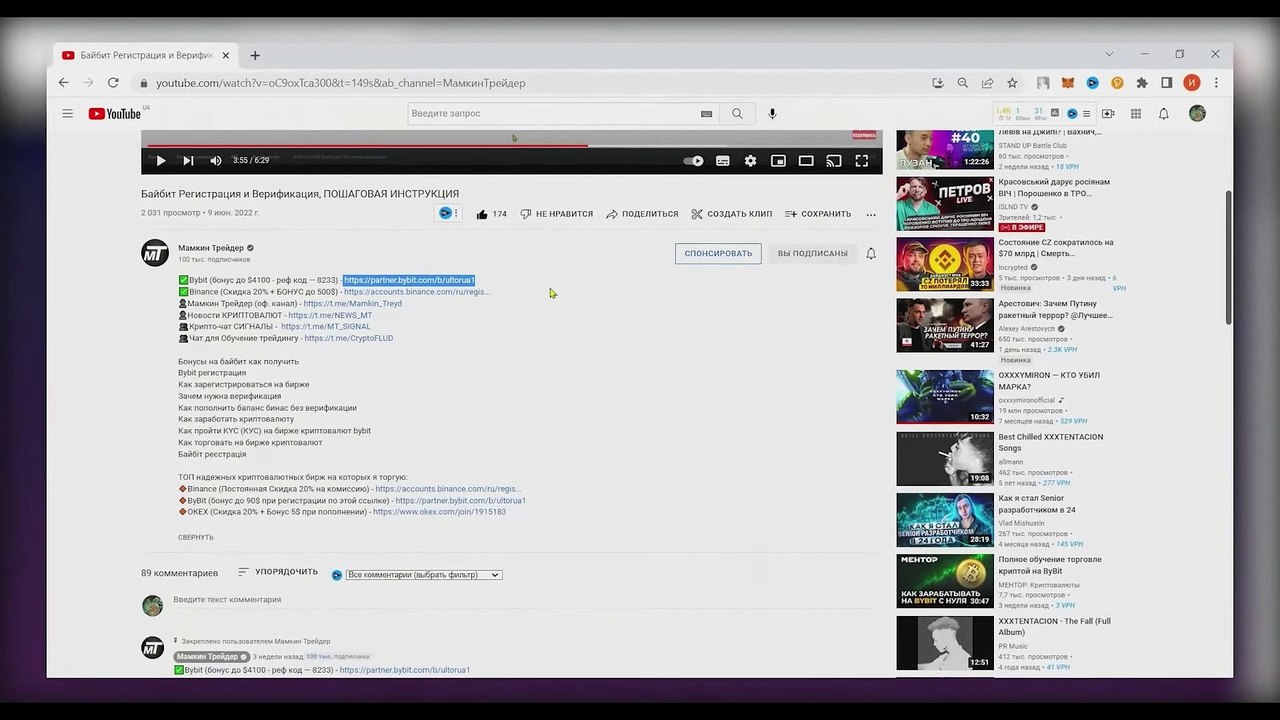Open the Chrome three-dot menu
The image size is (1280, 720).
1216,83
